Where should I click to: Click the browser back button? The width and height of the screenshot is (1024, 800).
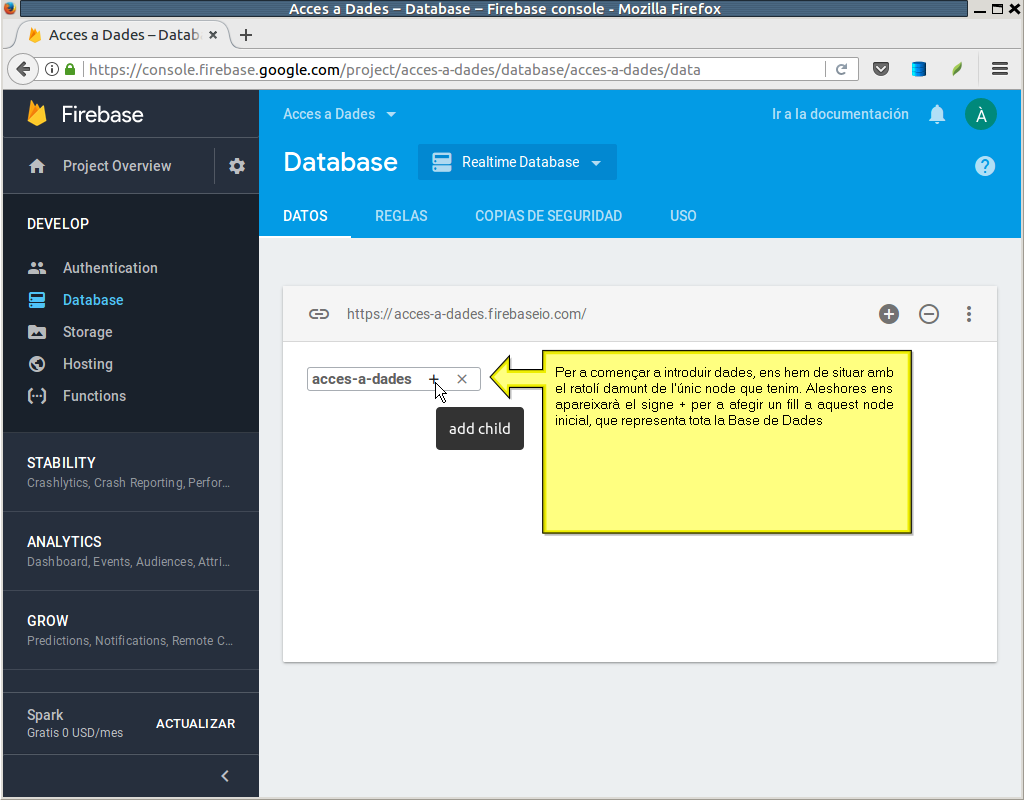tap(23, 69)
